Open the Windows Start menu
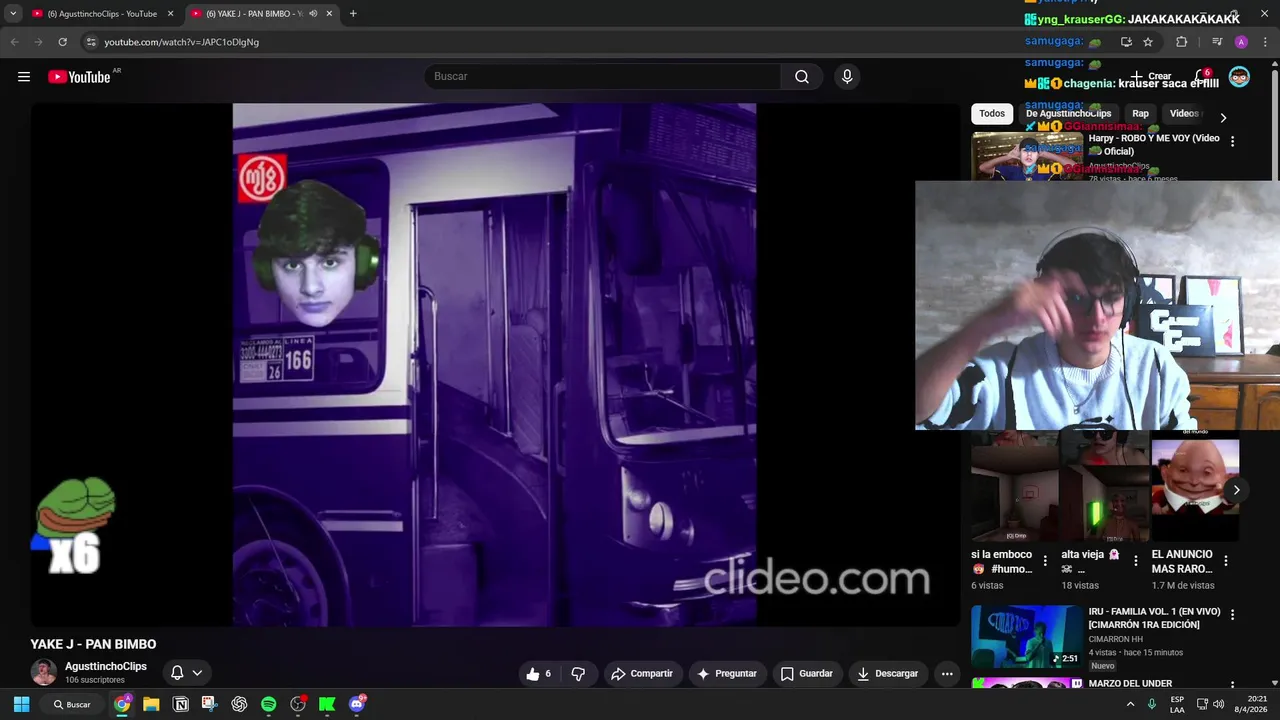Screen dimensions: 1280x720 click(x=21, y=704)
